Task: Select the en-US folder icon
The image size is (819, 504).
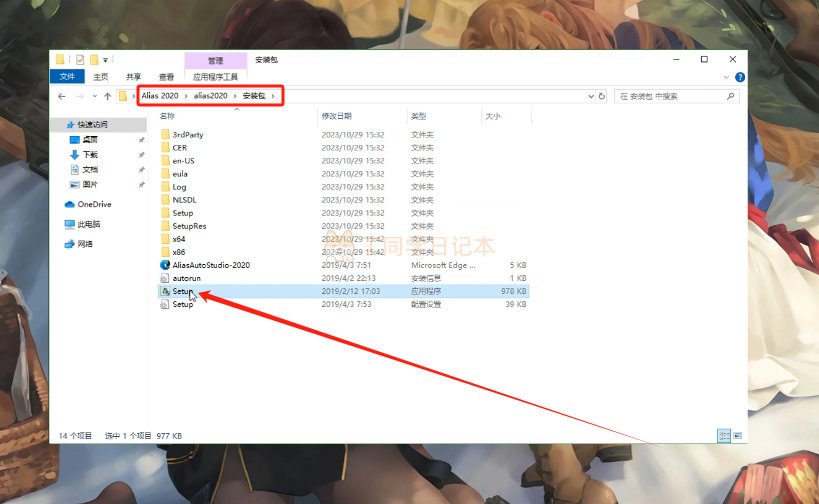Action: tap(165, 160)
